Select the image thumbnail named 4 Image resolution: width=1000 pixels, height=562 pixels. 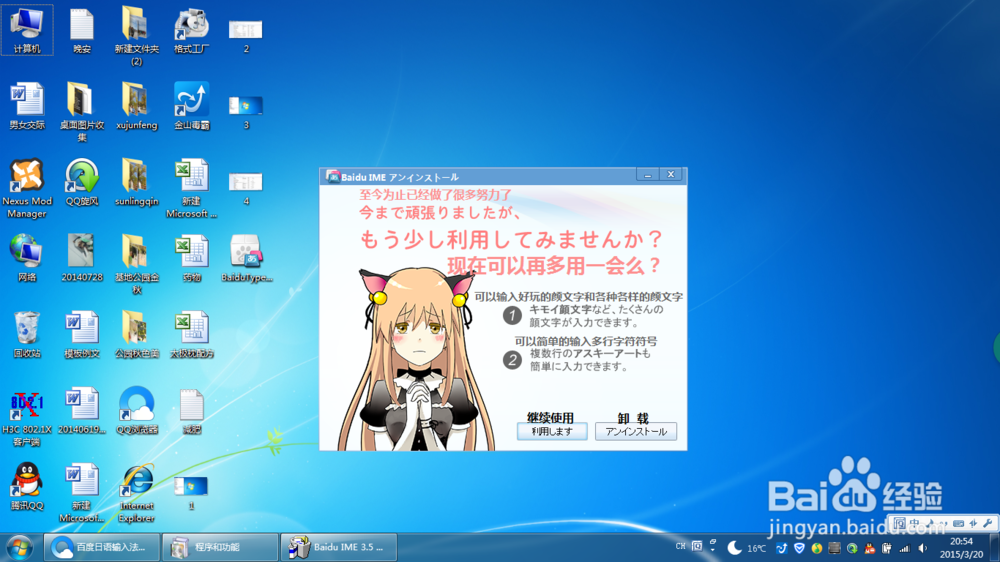coord(246,188)
